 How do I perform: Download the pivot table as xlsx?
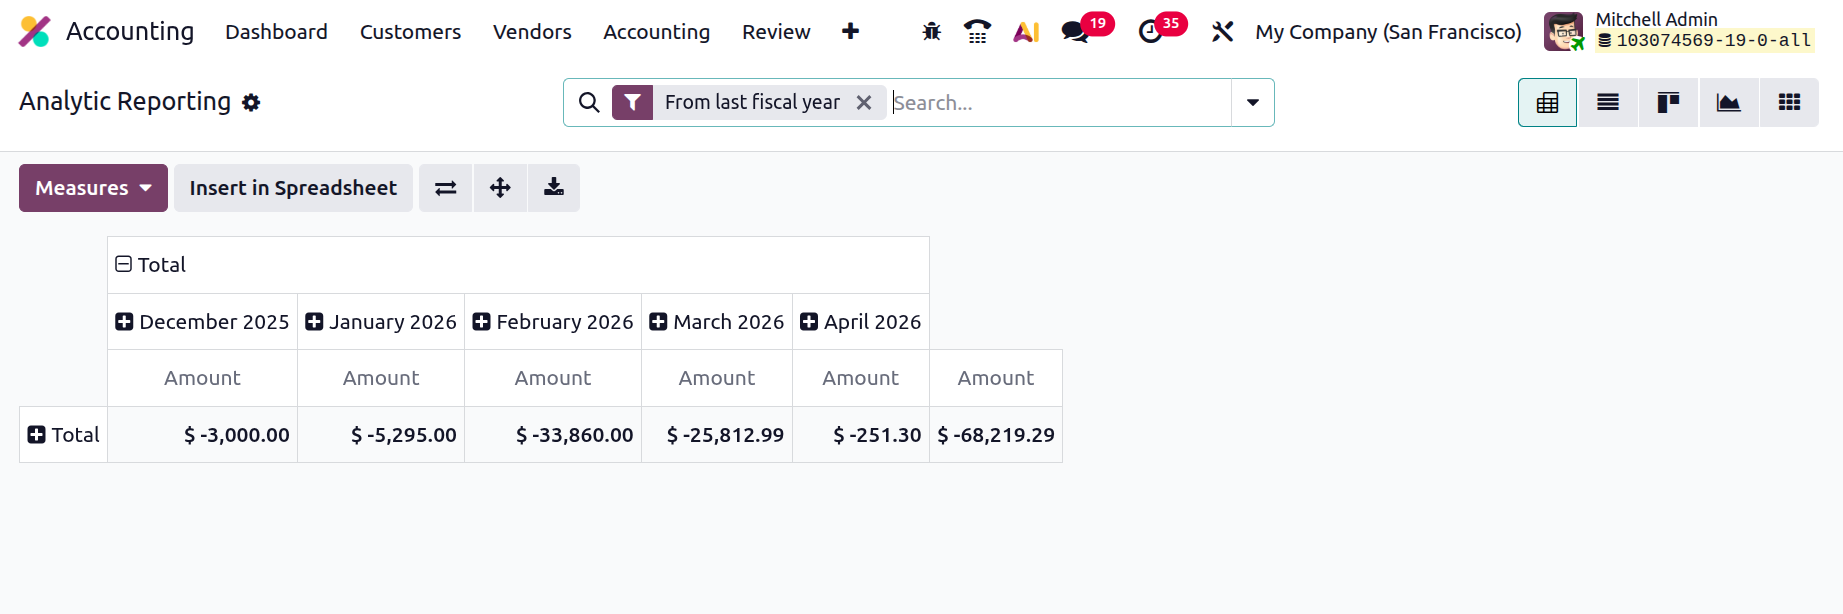pyautogui.click(x=554, y=188)
